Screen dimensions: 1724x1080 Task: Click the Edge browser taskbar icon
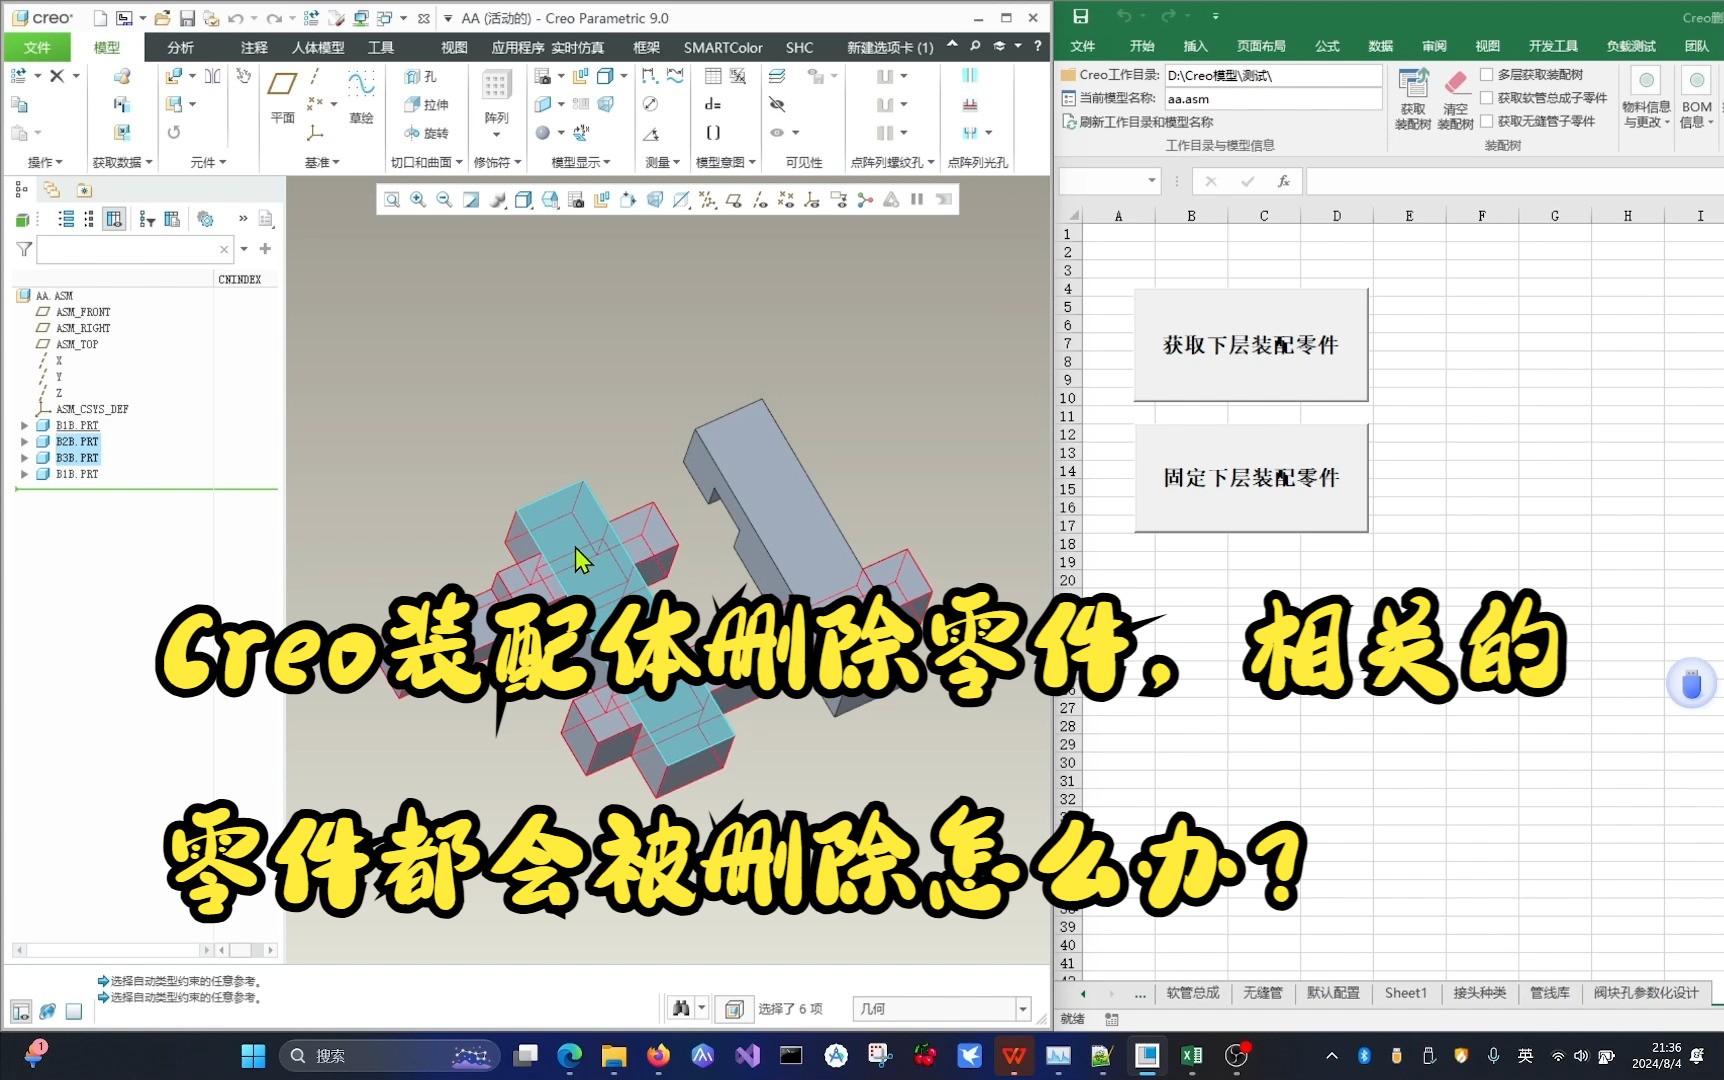[x=569, y=1055]
